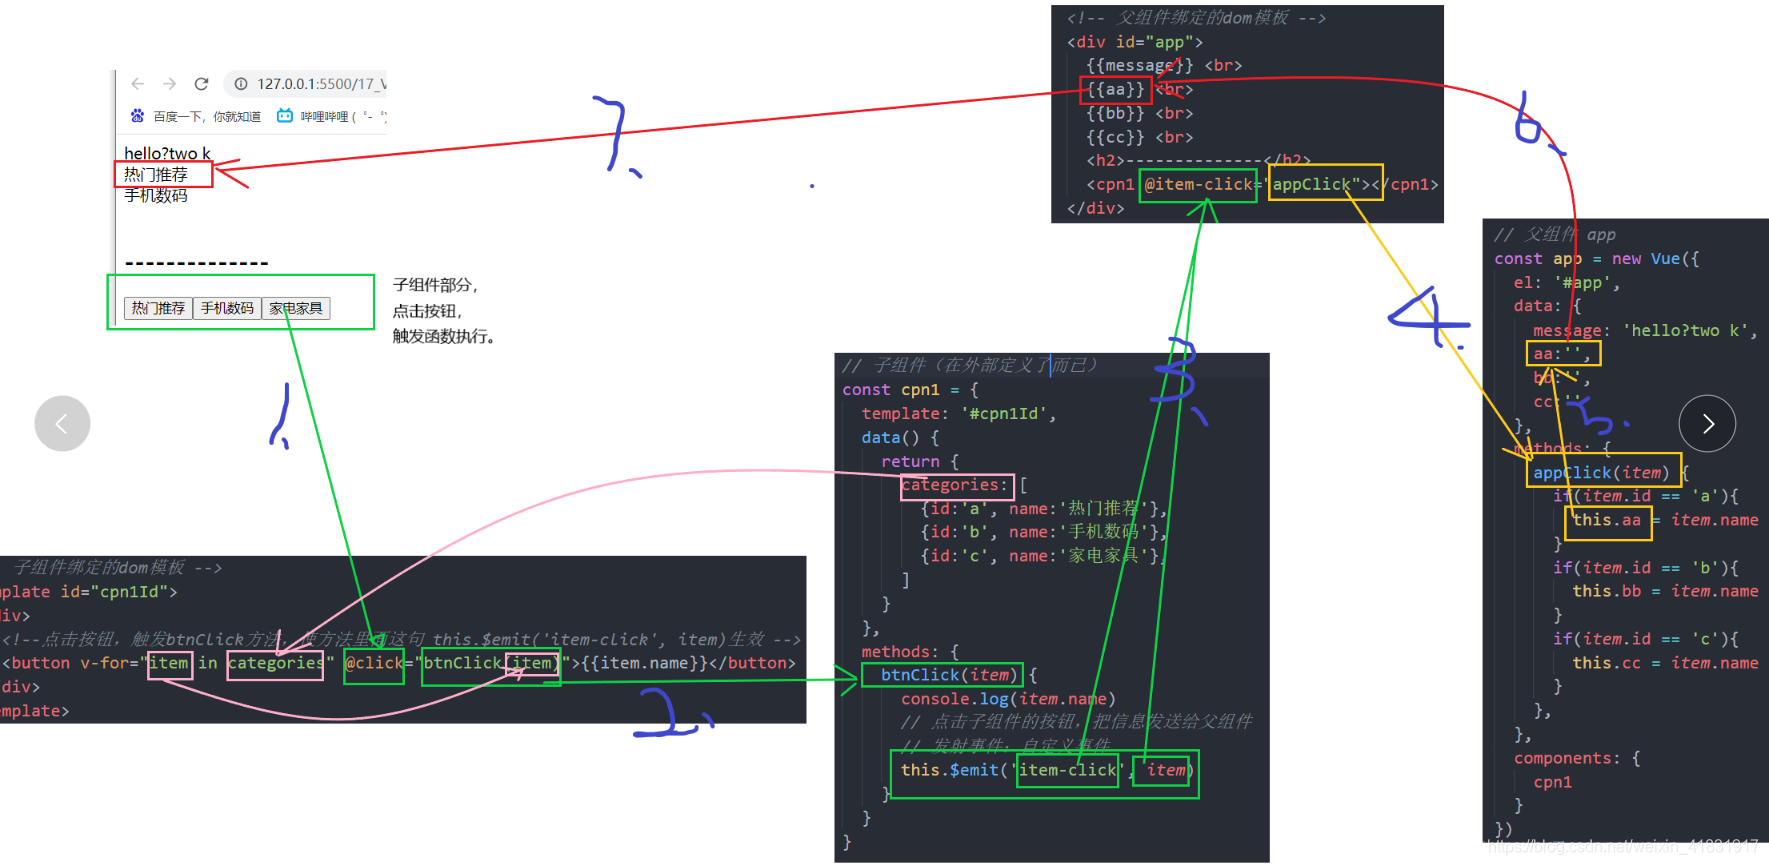
Task: Reload the page with the refresh icon
Action: pyautogui.click(x=201, y=84)
